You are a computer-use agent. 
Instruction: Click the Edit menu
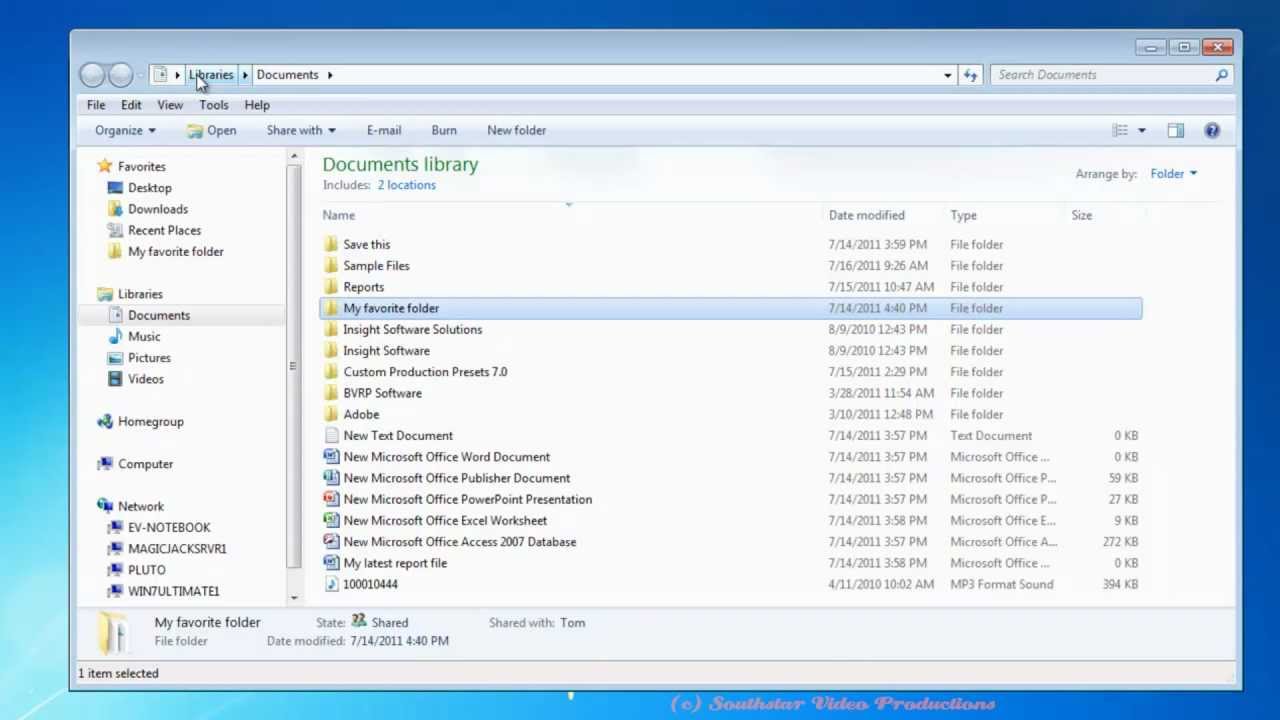coord(131,104)
